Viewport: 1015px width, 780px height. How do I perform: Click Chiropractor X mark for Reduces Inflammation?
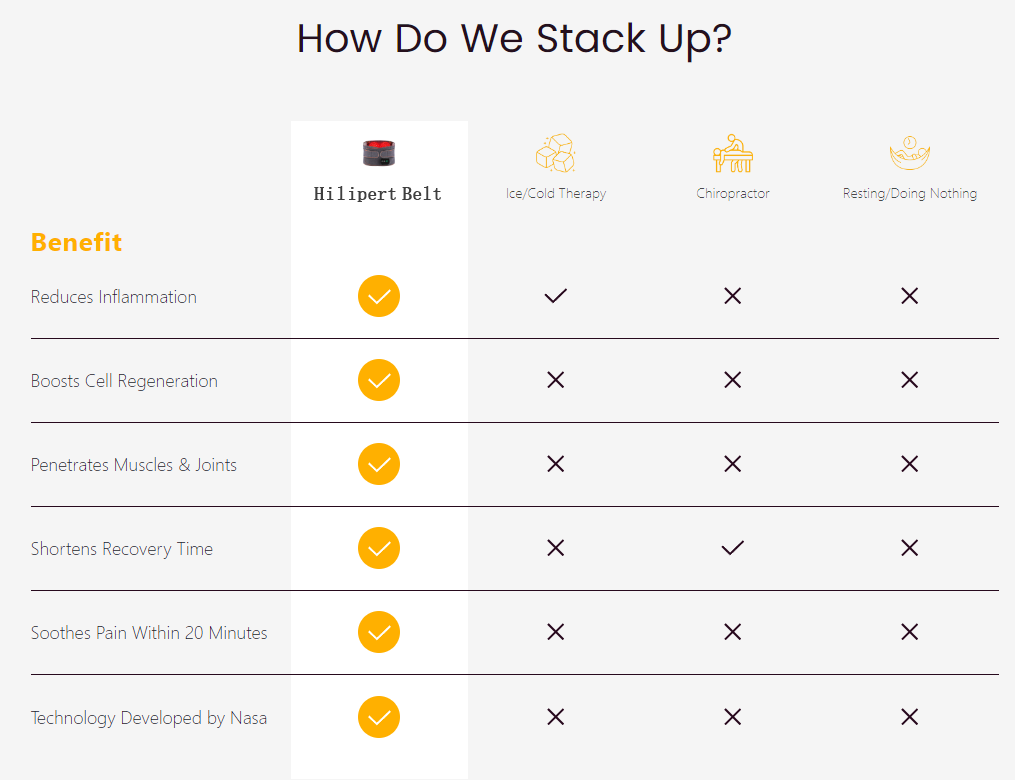tap(733, 296)
